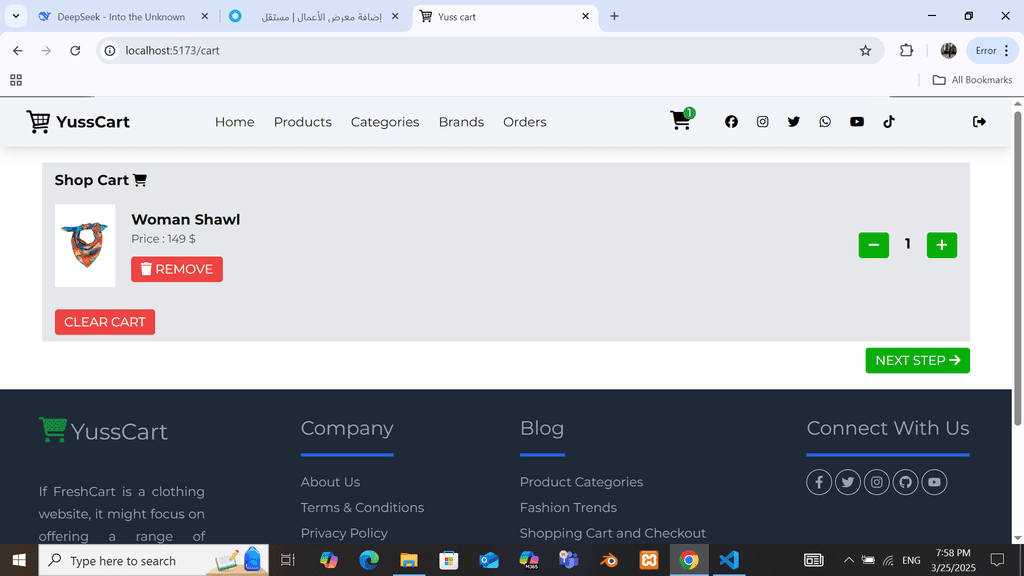Open the apps grid in bookmarks bar

tap(16, 80)
